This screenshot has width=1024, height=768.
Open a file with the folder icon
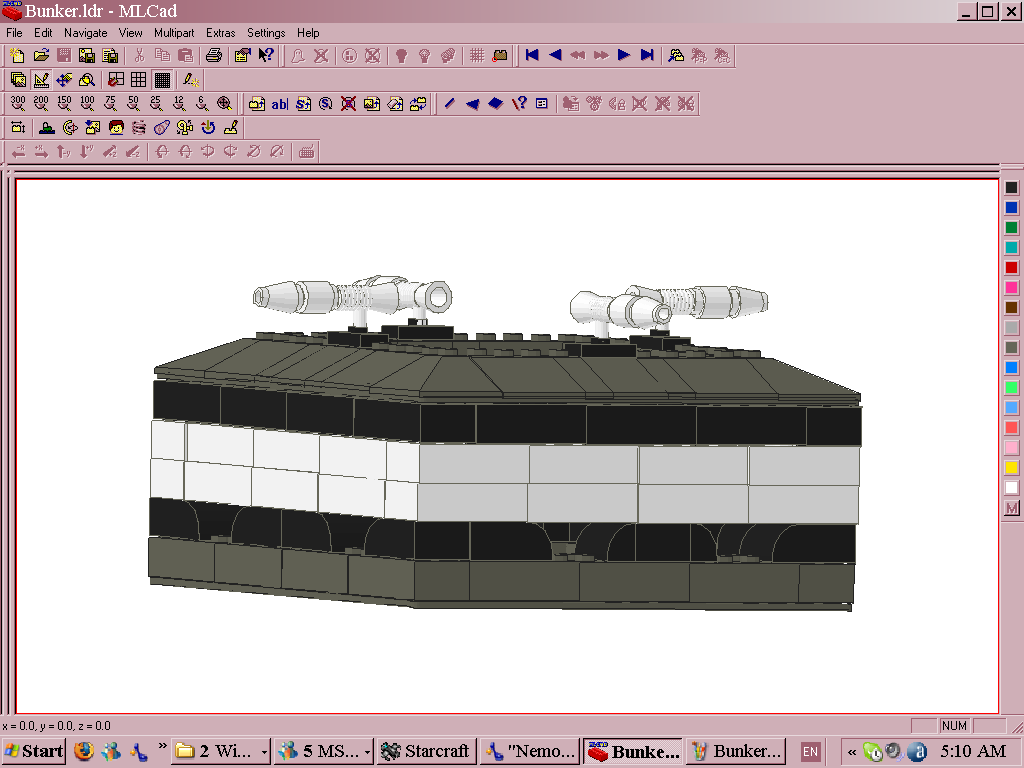click(x=41, y=56)
